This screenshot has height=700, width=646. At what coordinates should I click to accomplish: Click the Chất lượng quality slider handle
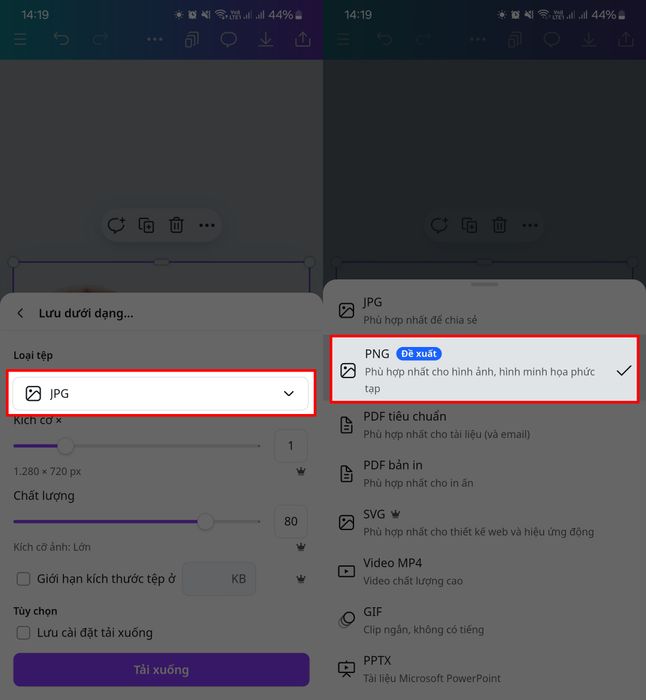point(205,521)
